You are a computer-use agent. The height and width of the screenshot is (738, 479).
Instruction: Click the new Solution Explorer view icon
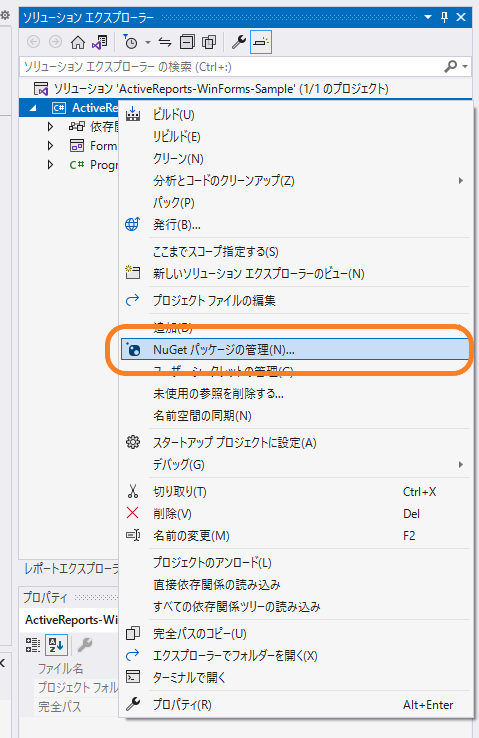[x=133, y=273]
